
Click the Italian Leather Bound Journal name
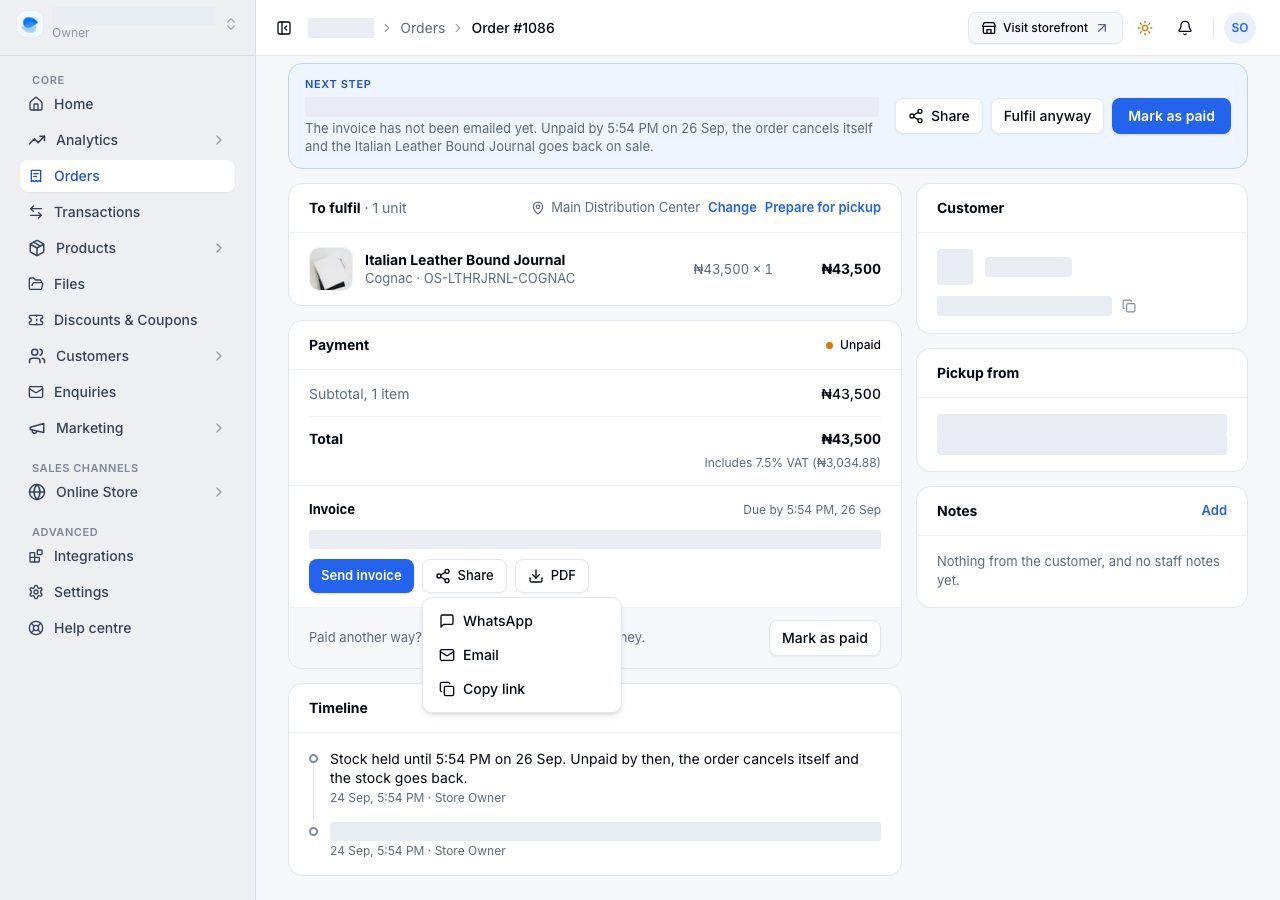coord(465,260)
